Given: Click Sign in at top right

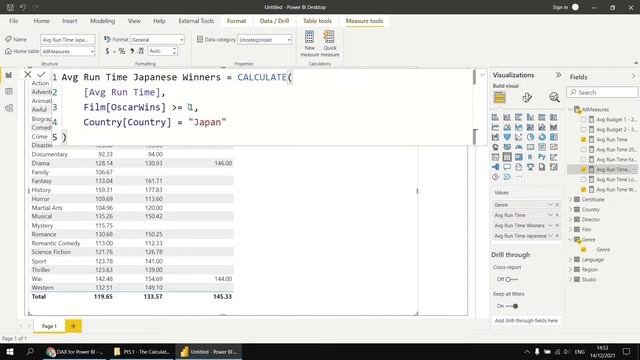Looking at the screenshot, I should click(560, 7).
